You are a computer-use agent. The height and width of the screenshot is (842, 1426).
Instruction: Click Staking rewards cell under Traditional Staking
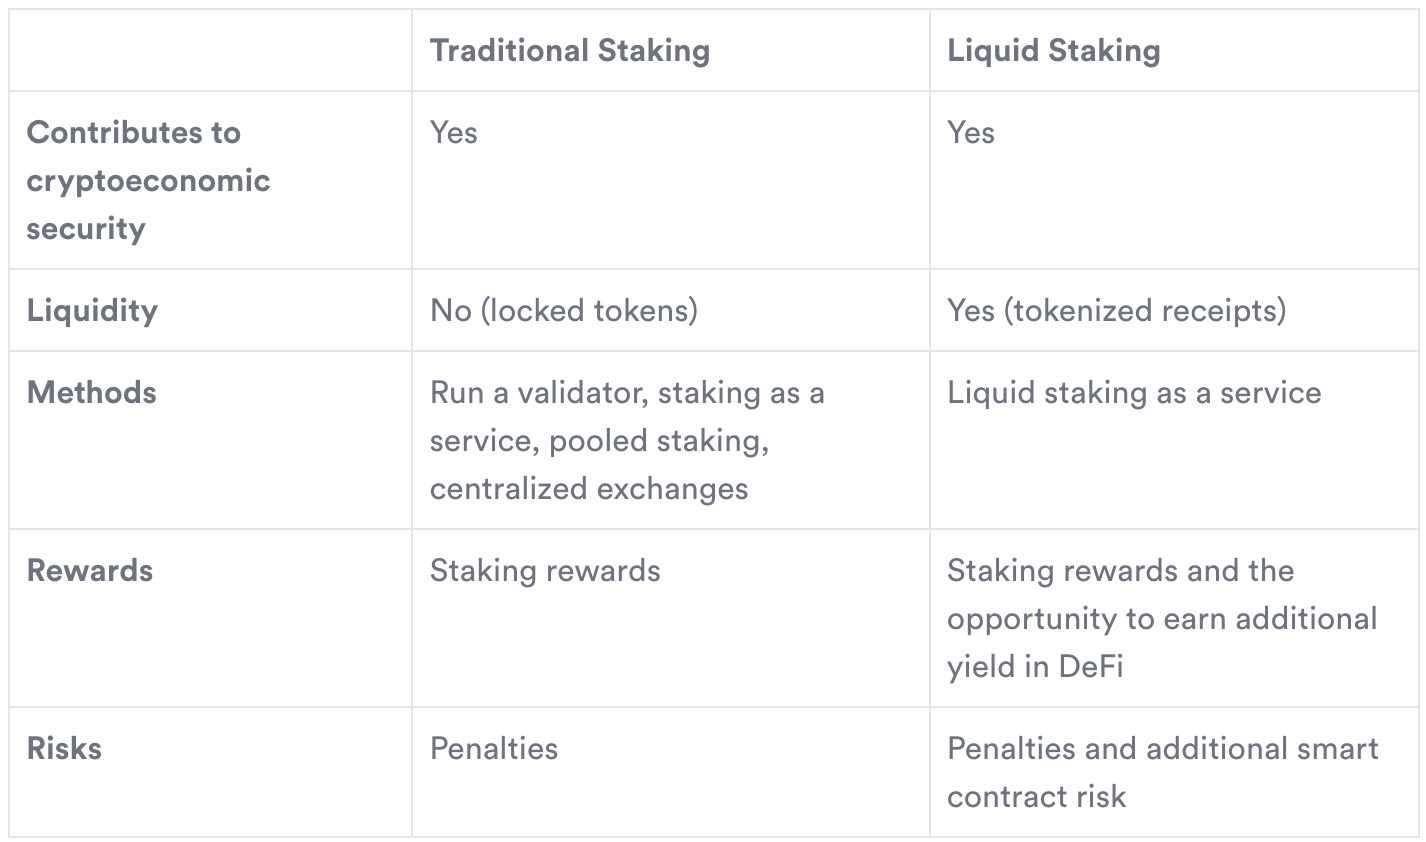coord(545,570)
